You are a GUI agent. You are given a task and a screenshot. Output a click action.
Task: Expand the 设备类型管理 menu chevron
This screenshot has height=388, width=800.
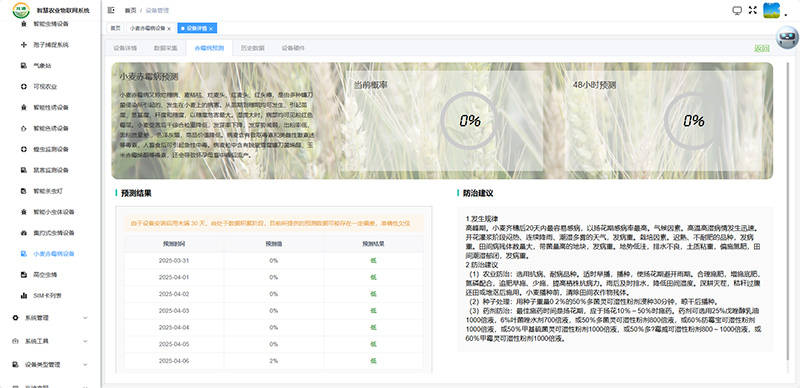click(x=85, y=365)
